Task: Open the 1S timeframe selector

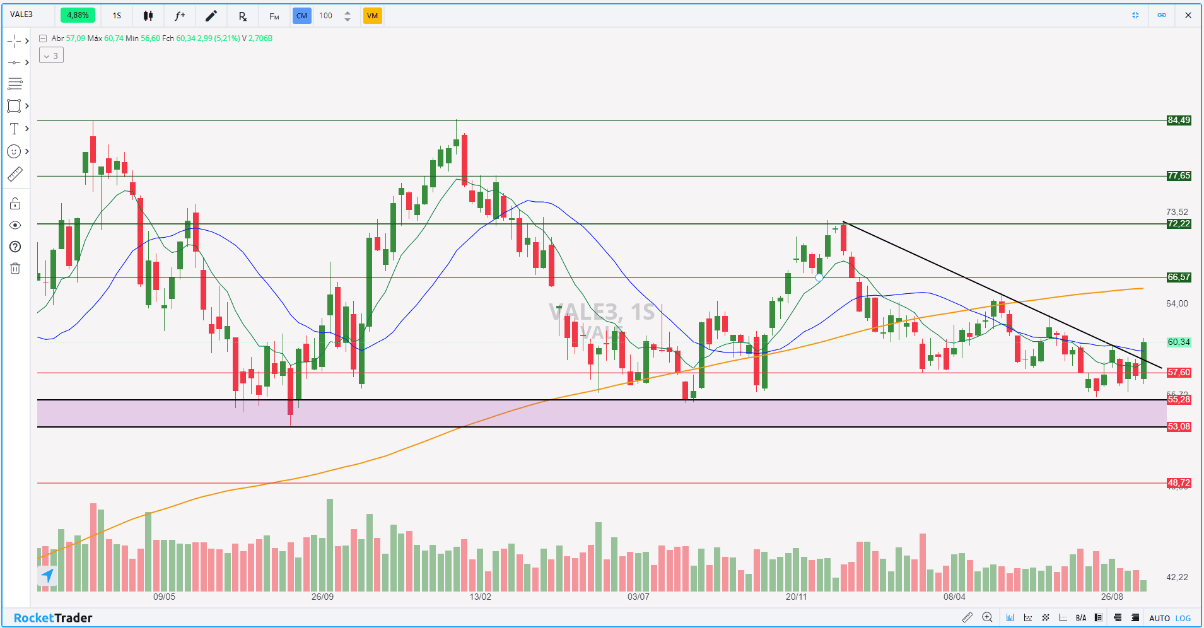Action: pos(117,16)
